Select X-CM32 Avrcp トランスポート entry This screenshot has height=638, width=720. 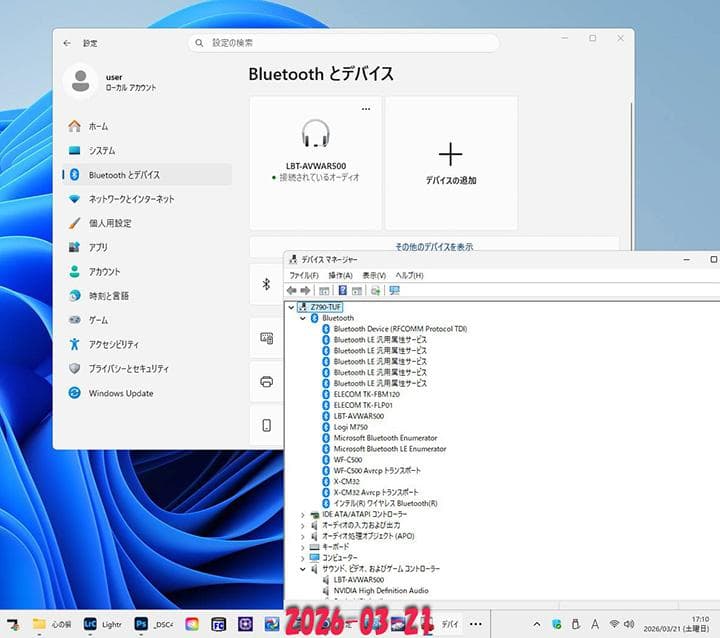click(376, 492)
